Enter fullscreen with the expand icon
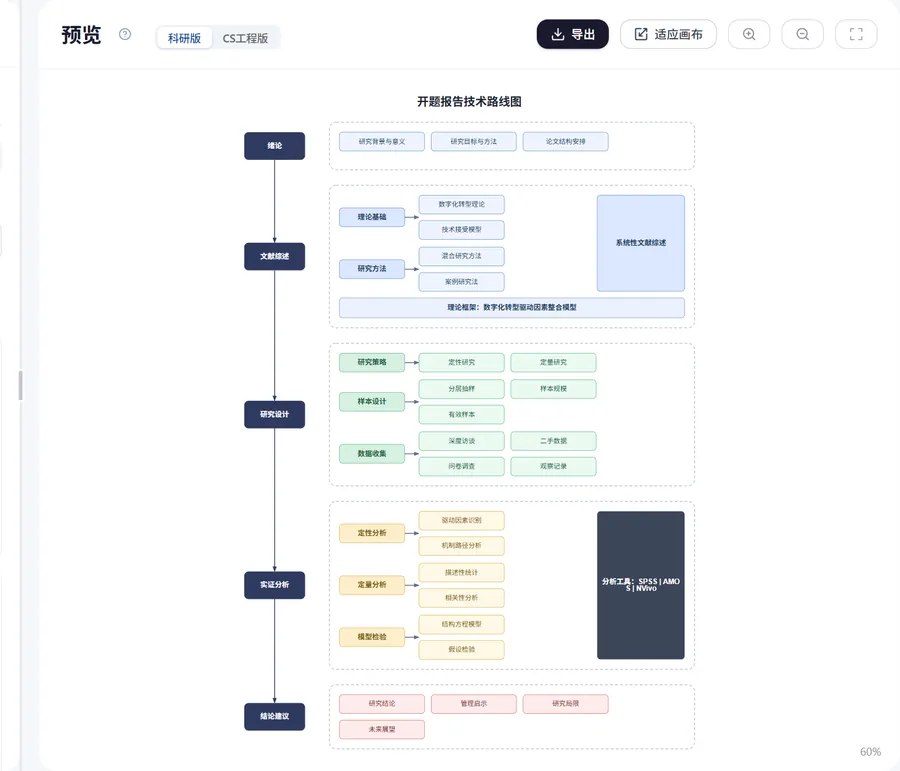This screenshot has height=771, width=900. tap(856, 34)
